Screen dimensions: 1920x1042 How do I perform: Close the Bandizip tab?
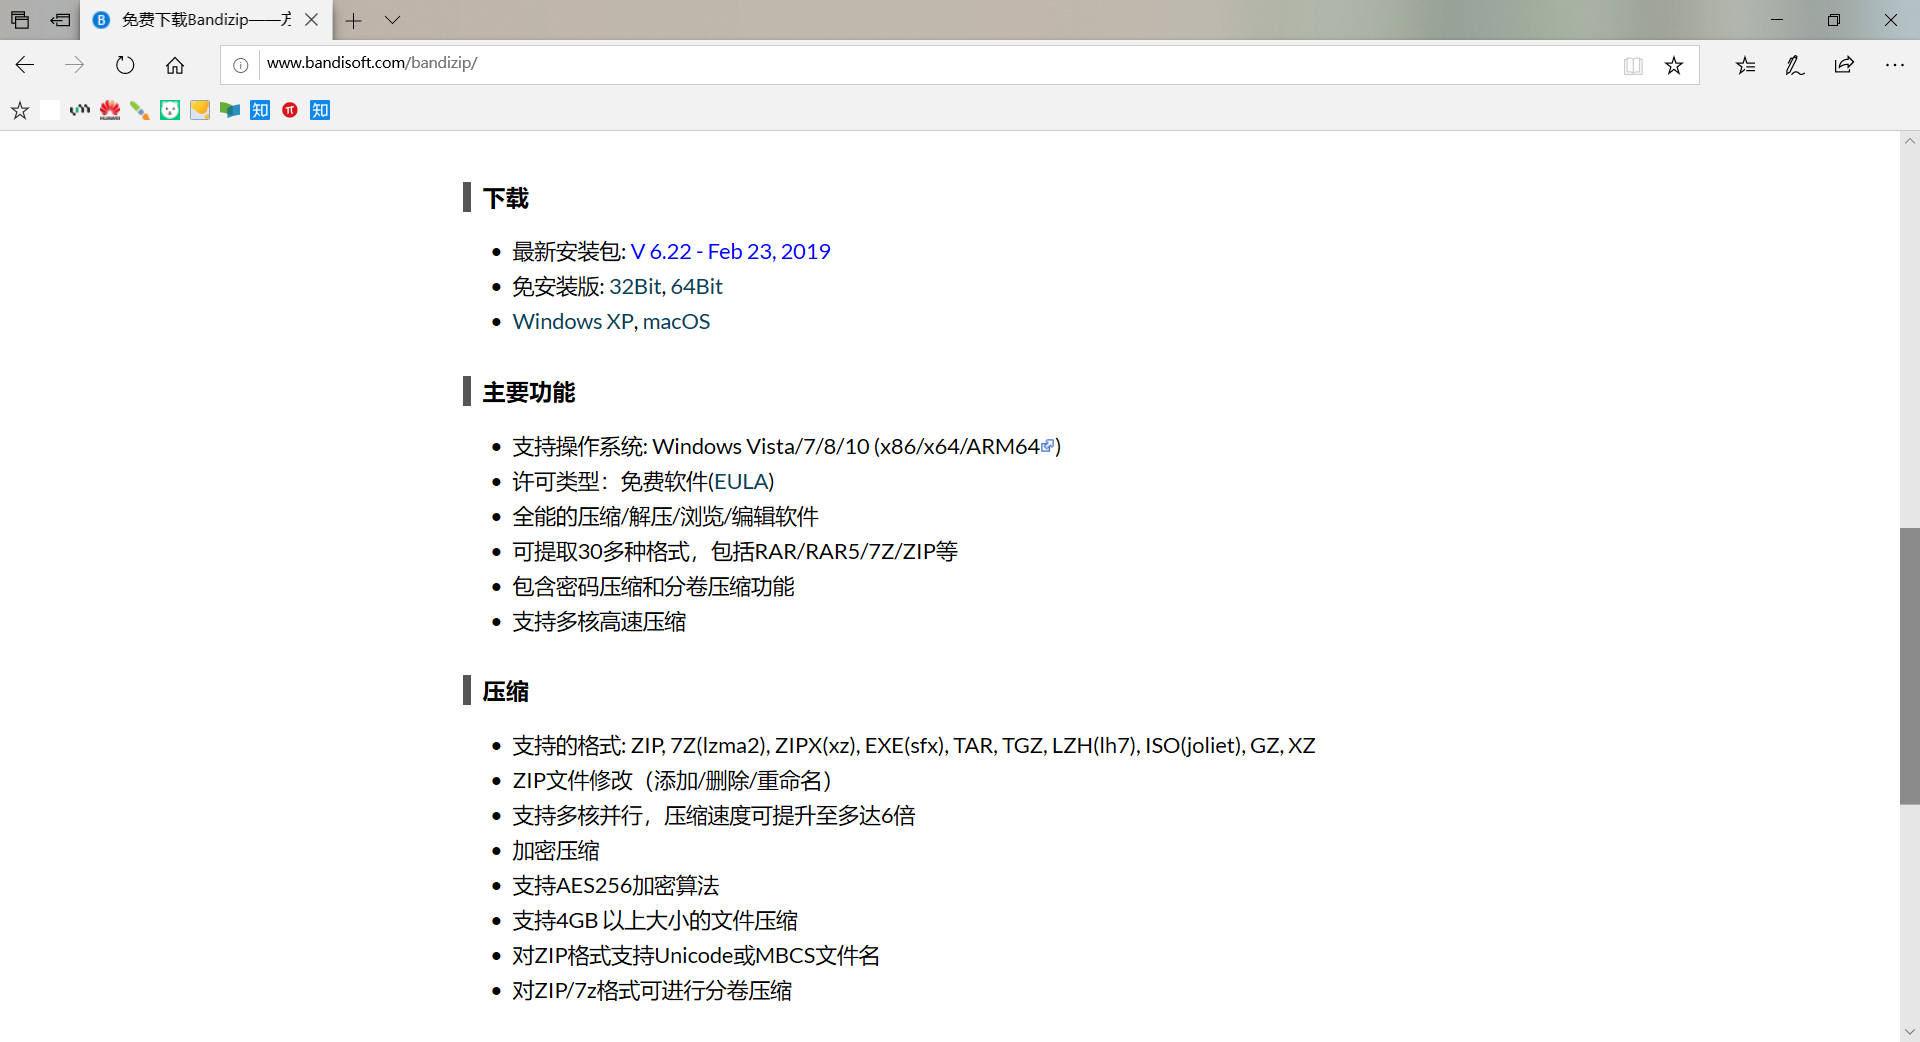coord(311,19)
